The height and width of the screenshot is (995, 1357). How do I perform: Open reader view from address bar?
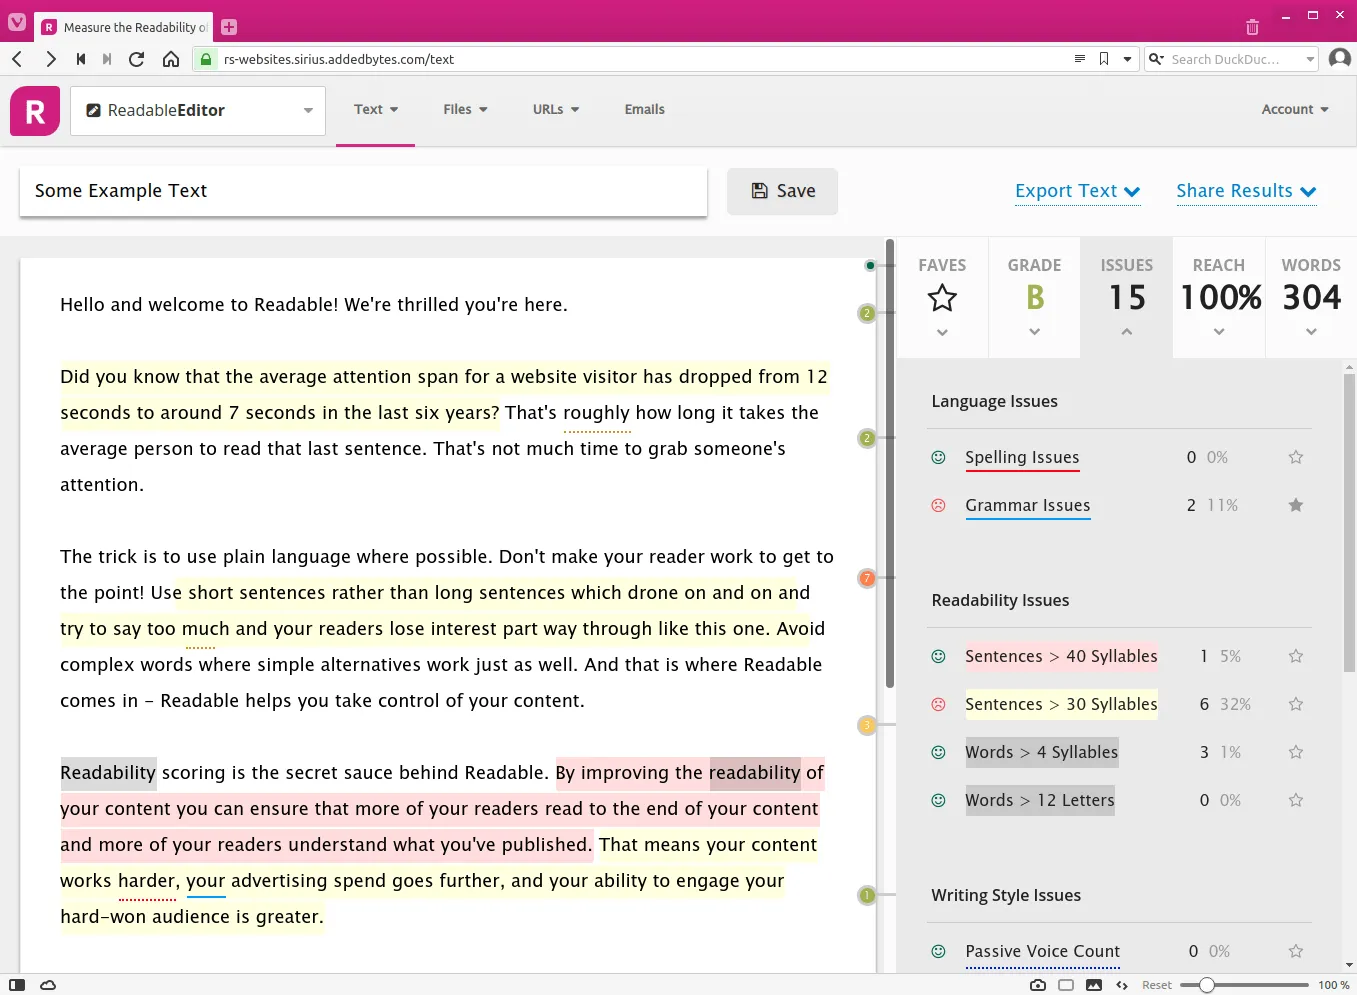tap(1080, 59)
